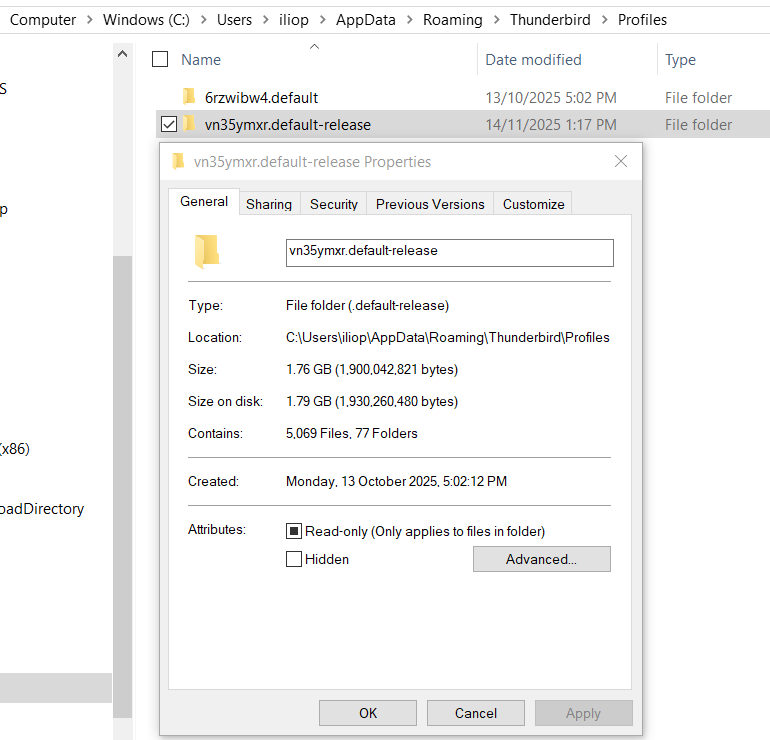Enable the Hidden attribute checkbox

pyautogui.click(x=294, y=559)
